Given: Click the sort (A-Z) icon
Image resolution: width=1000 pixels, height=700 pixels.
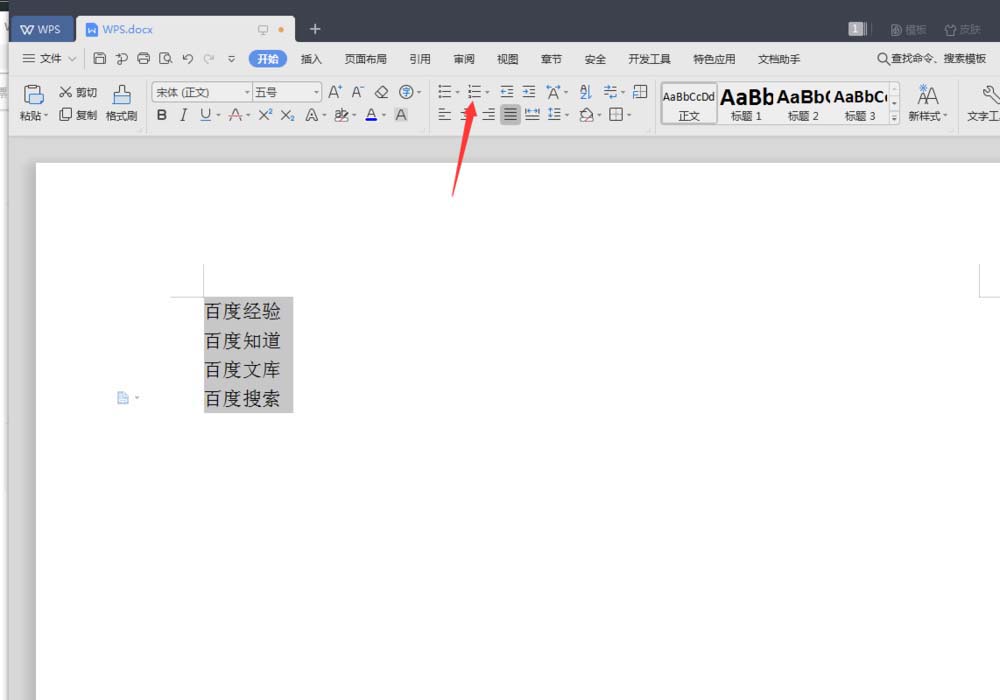Looking at the screenshot, I should [x=588, y=92].
